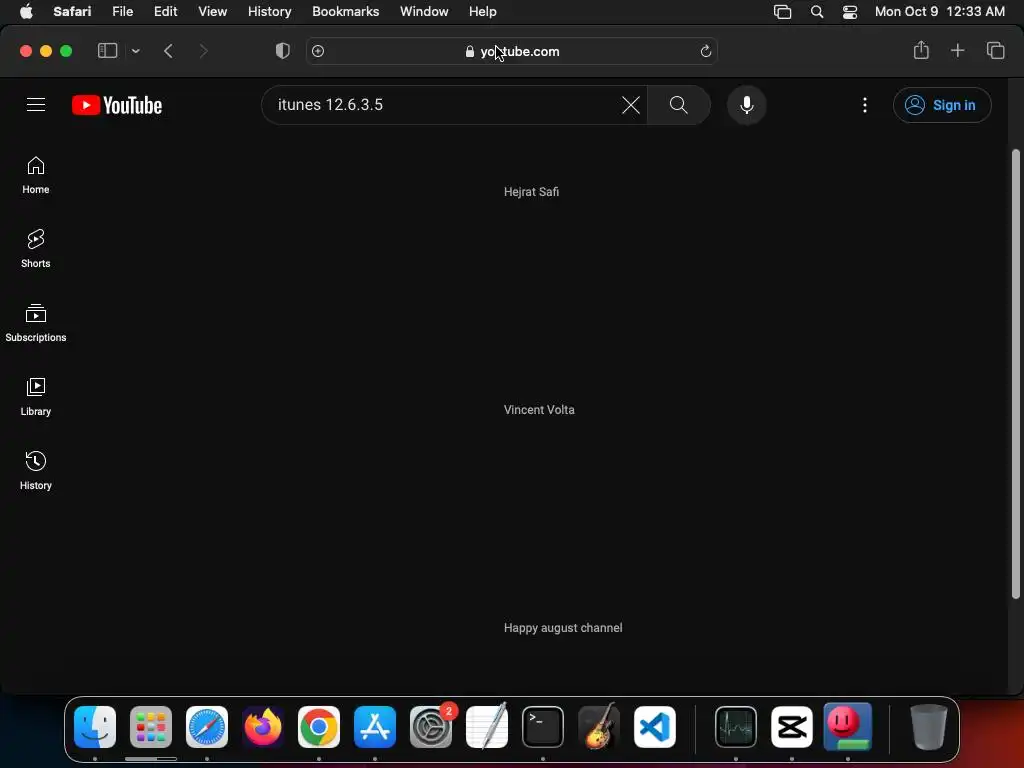Reload the page

coord(705,51)
